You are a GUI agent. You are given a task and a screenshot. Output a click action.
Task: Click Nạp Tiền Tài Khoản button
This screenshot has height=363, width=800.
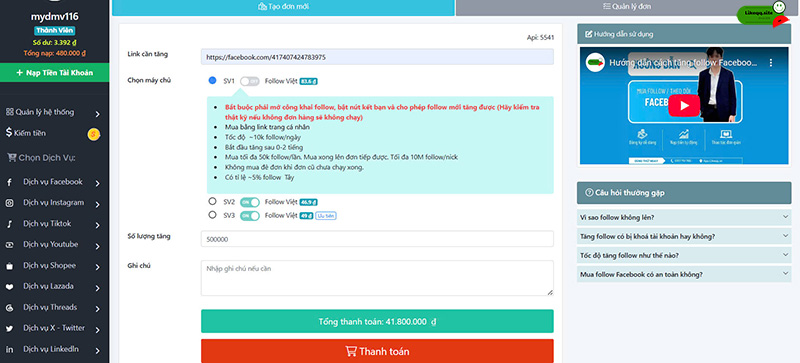click(55, 72)
